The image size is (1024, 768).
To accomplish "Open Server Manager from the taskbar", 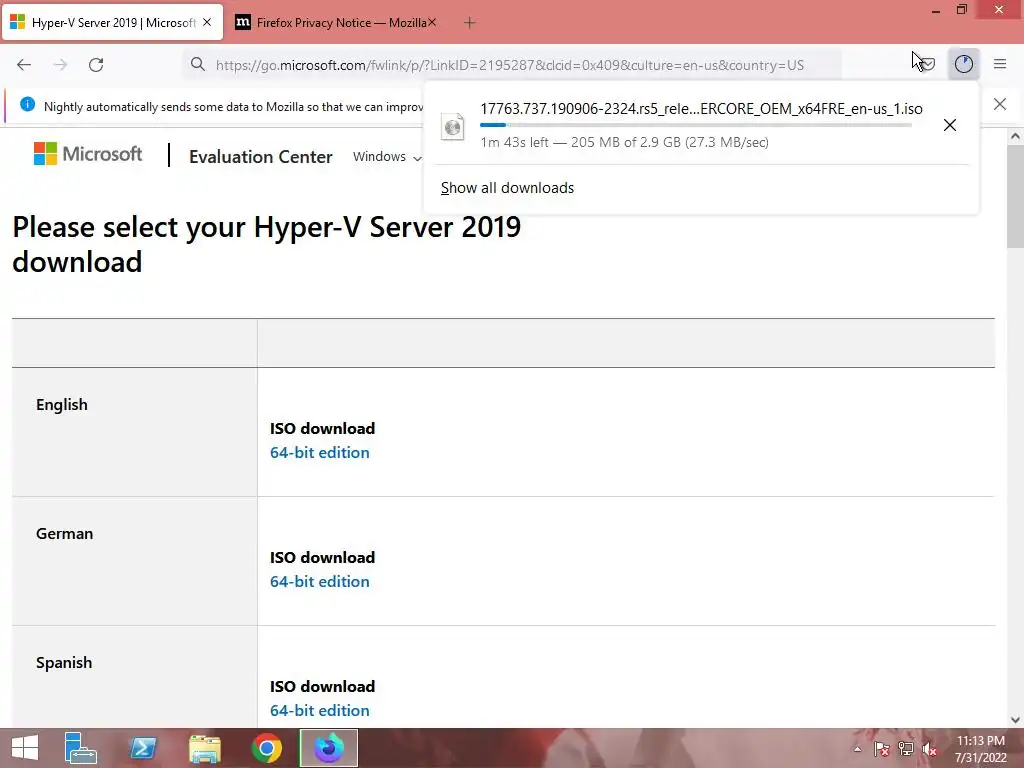I will tap(80, 748).
